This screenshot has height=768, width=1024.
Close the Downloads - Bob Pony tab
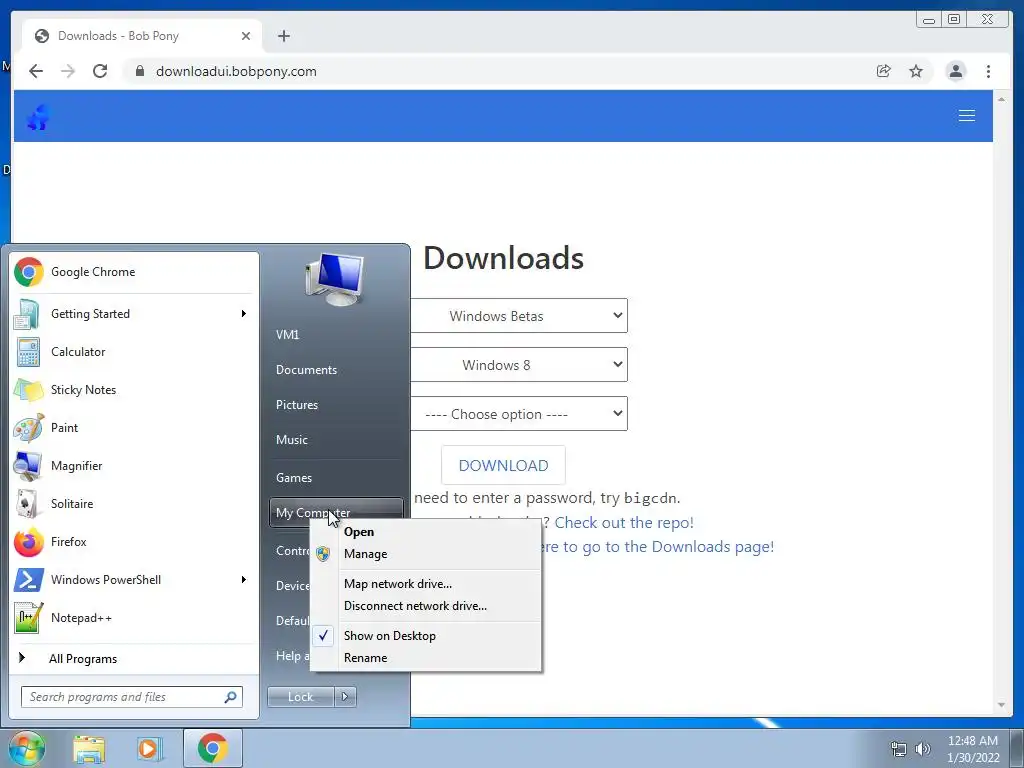[x=246, y=36]
